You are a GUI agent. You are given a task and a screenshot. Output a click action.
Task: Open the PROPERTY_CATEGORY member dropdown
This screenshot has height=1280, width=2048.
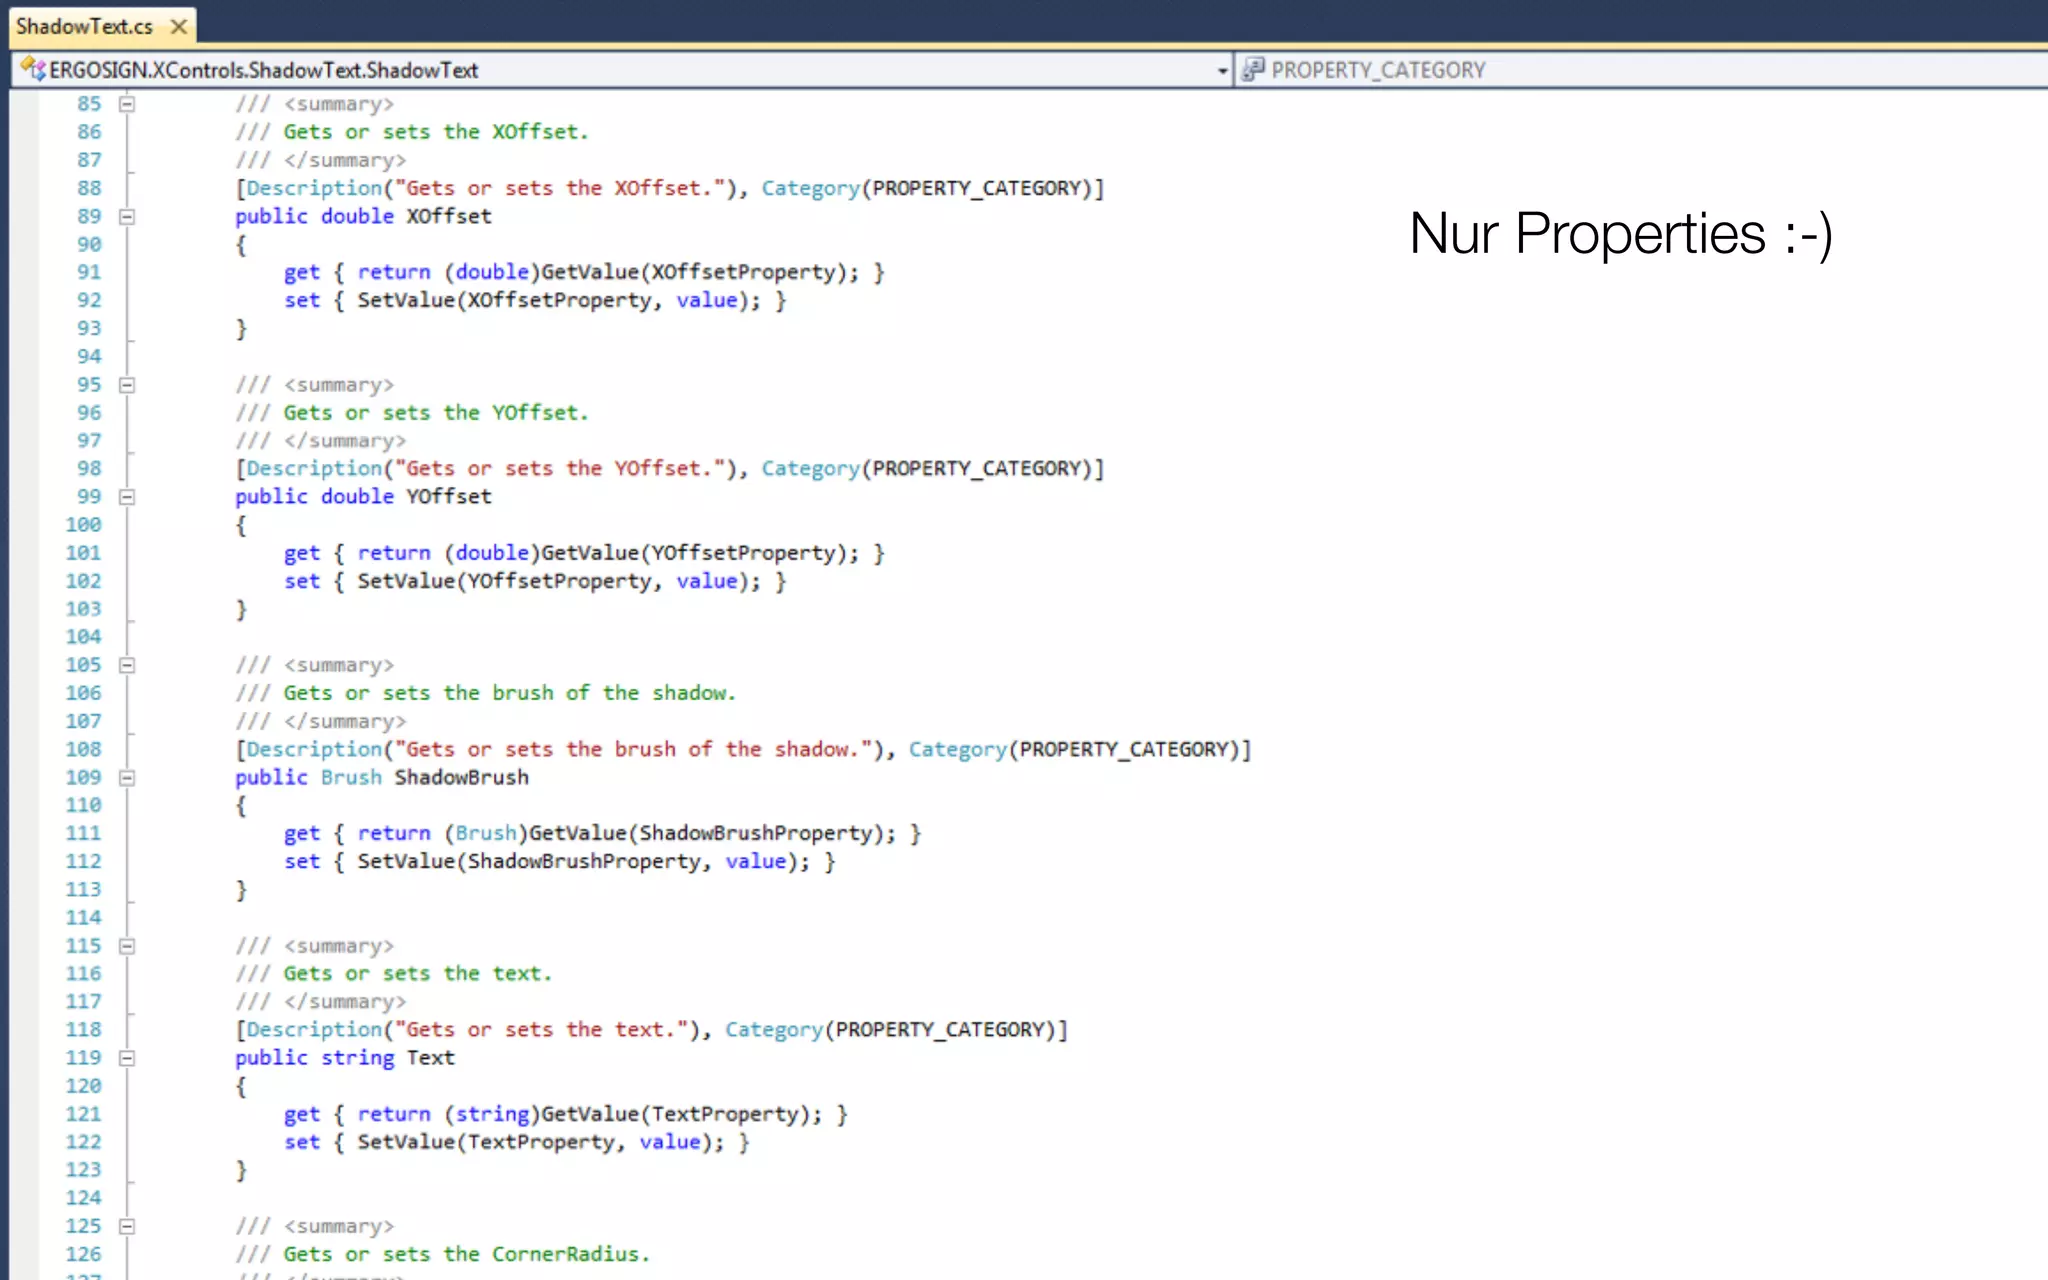[1642, 70]
